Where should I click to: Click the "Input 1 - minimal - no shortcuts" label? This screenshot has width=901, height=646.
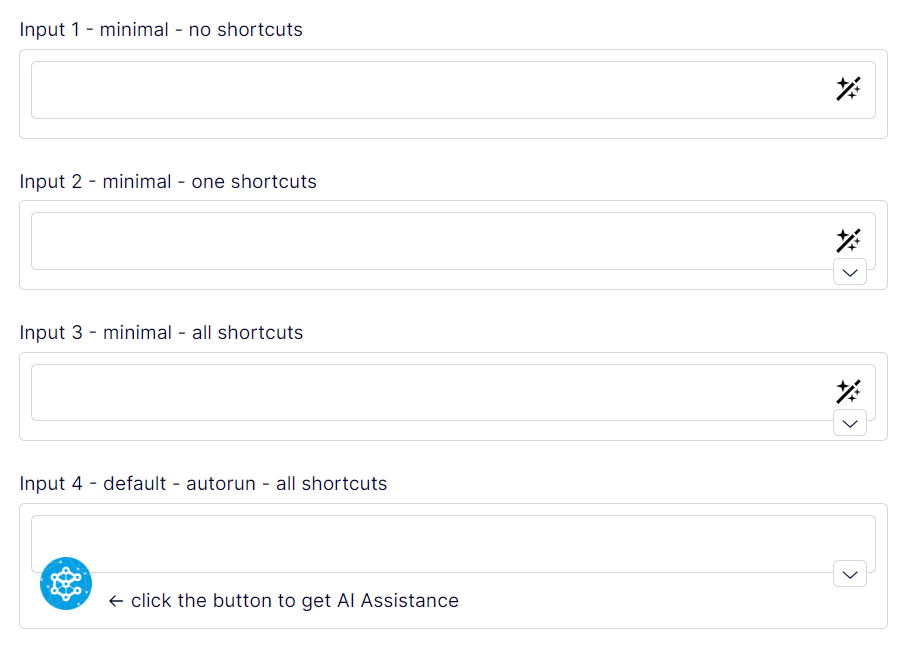tap(161, 30)
